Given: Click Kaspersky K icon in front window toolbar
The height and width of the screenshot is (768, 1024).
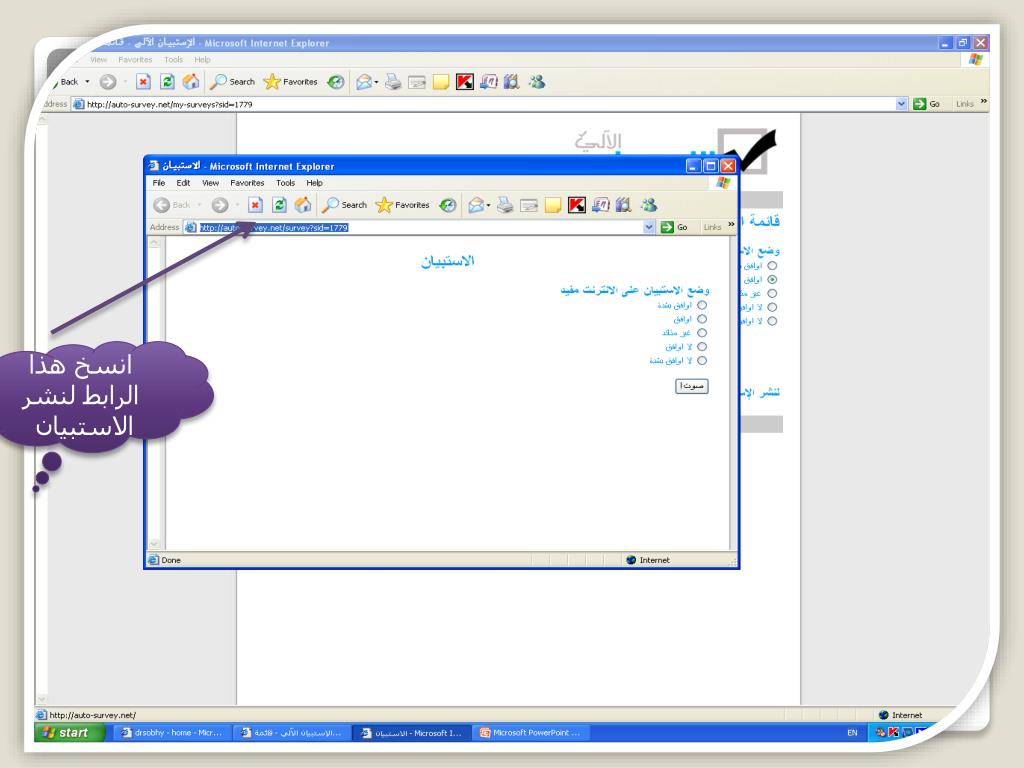Looking at the screenshot, I should (577, 205).
